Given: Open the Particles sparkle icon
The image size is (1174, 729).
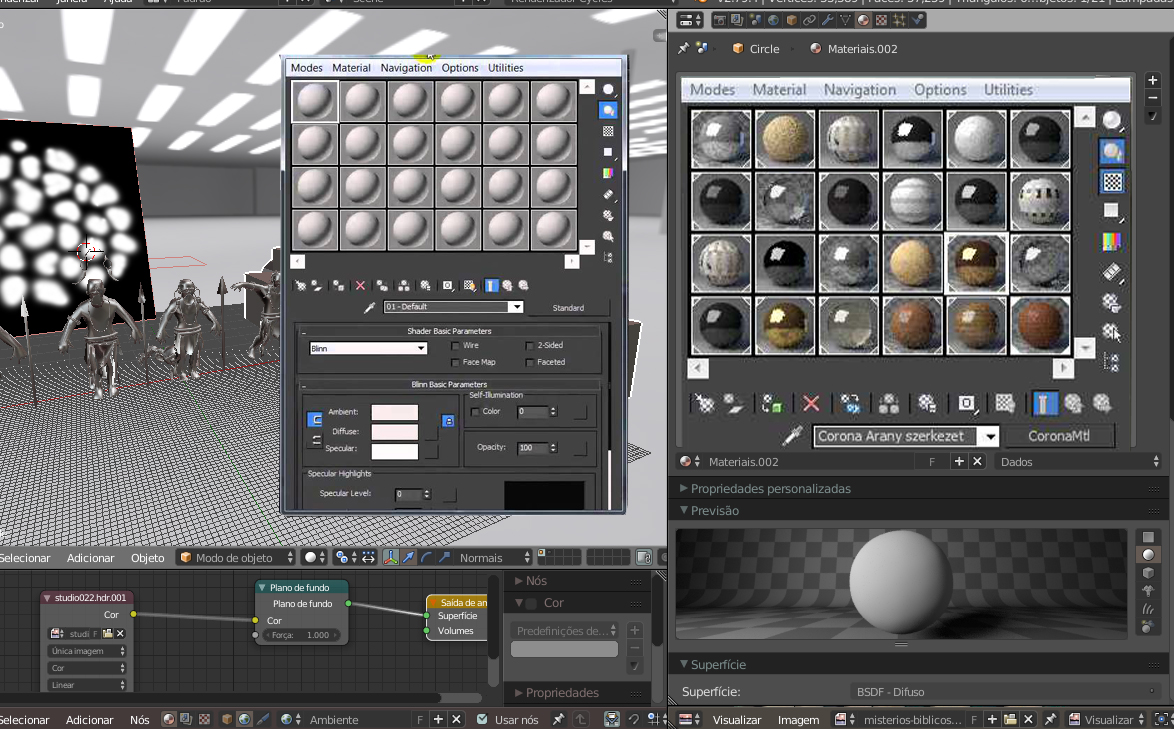Looking at the screenshot, I should 899,20.
